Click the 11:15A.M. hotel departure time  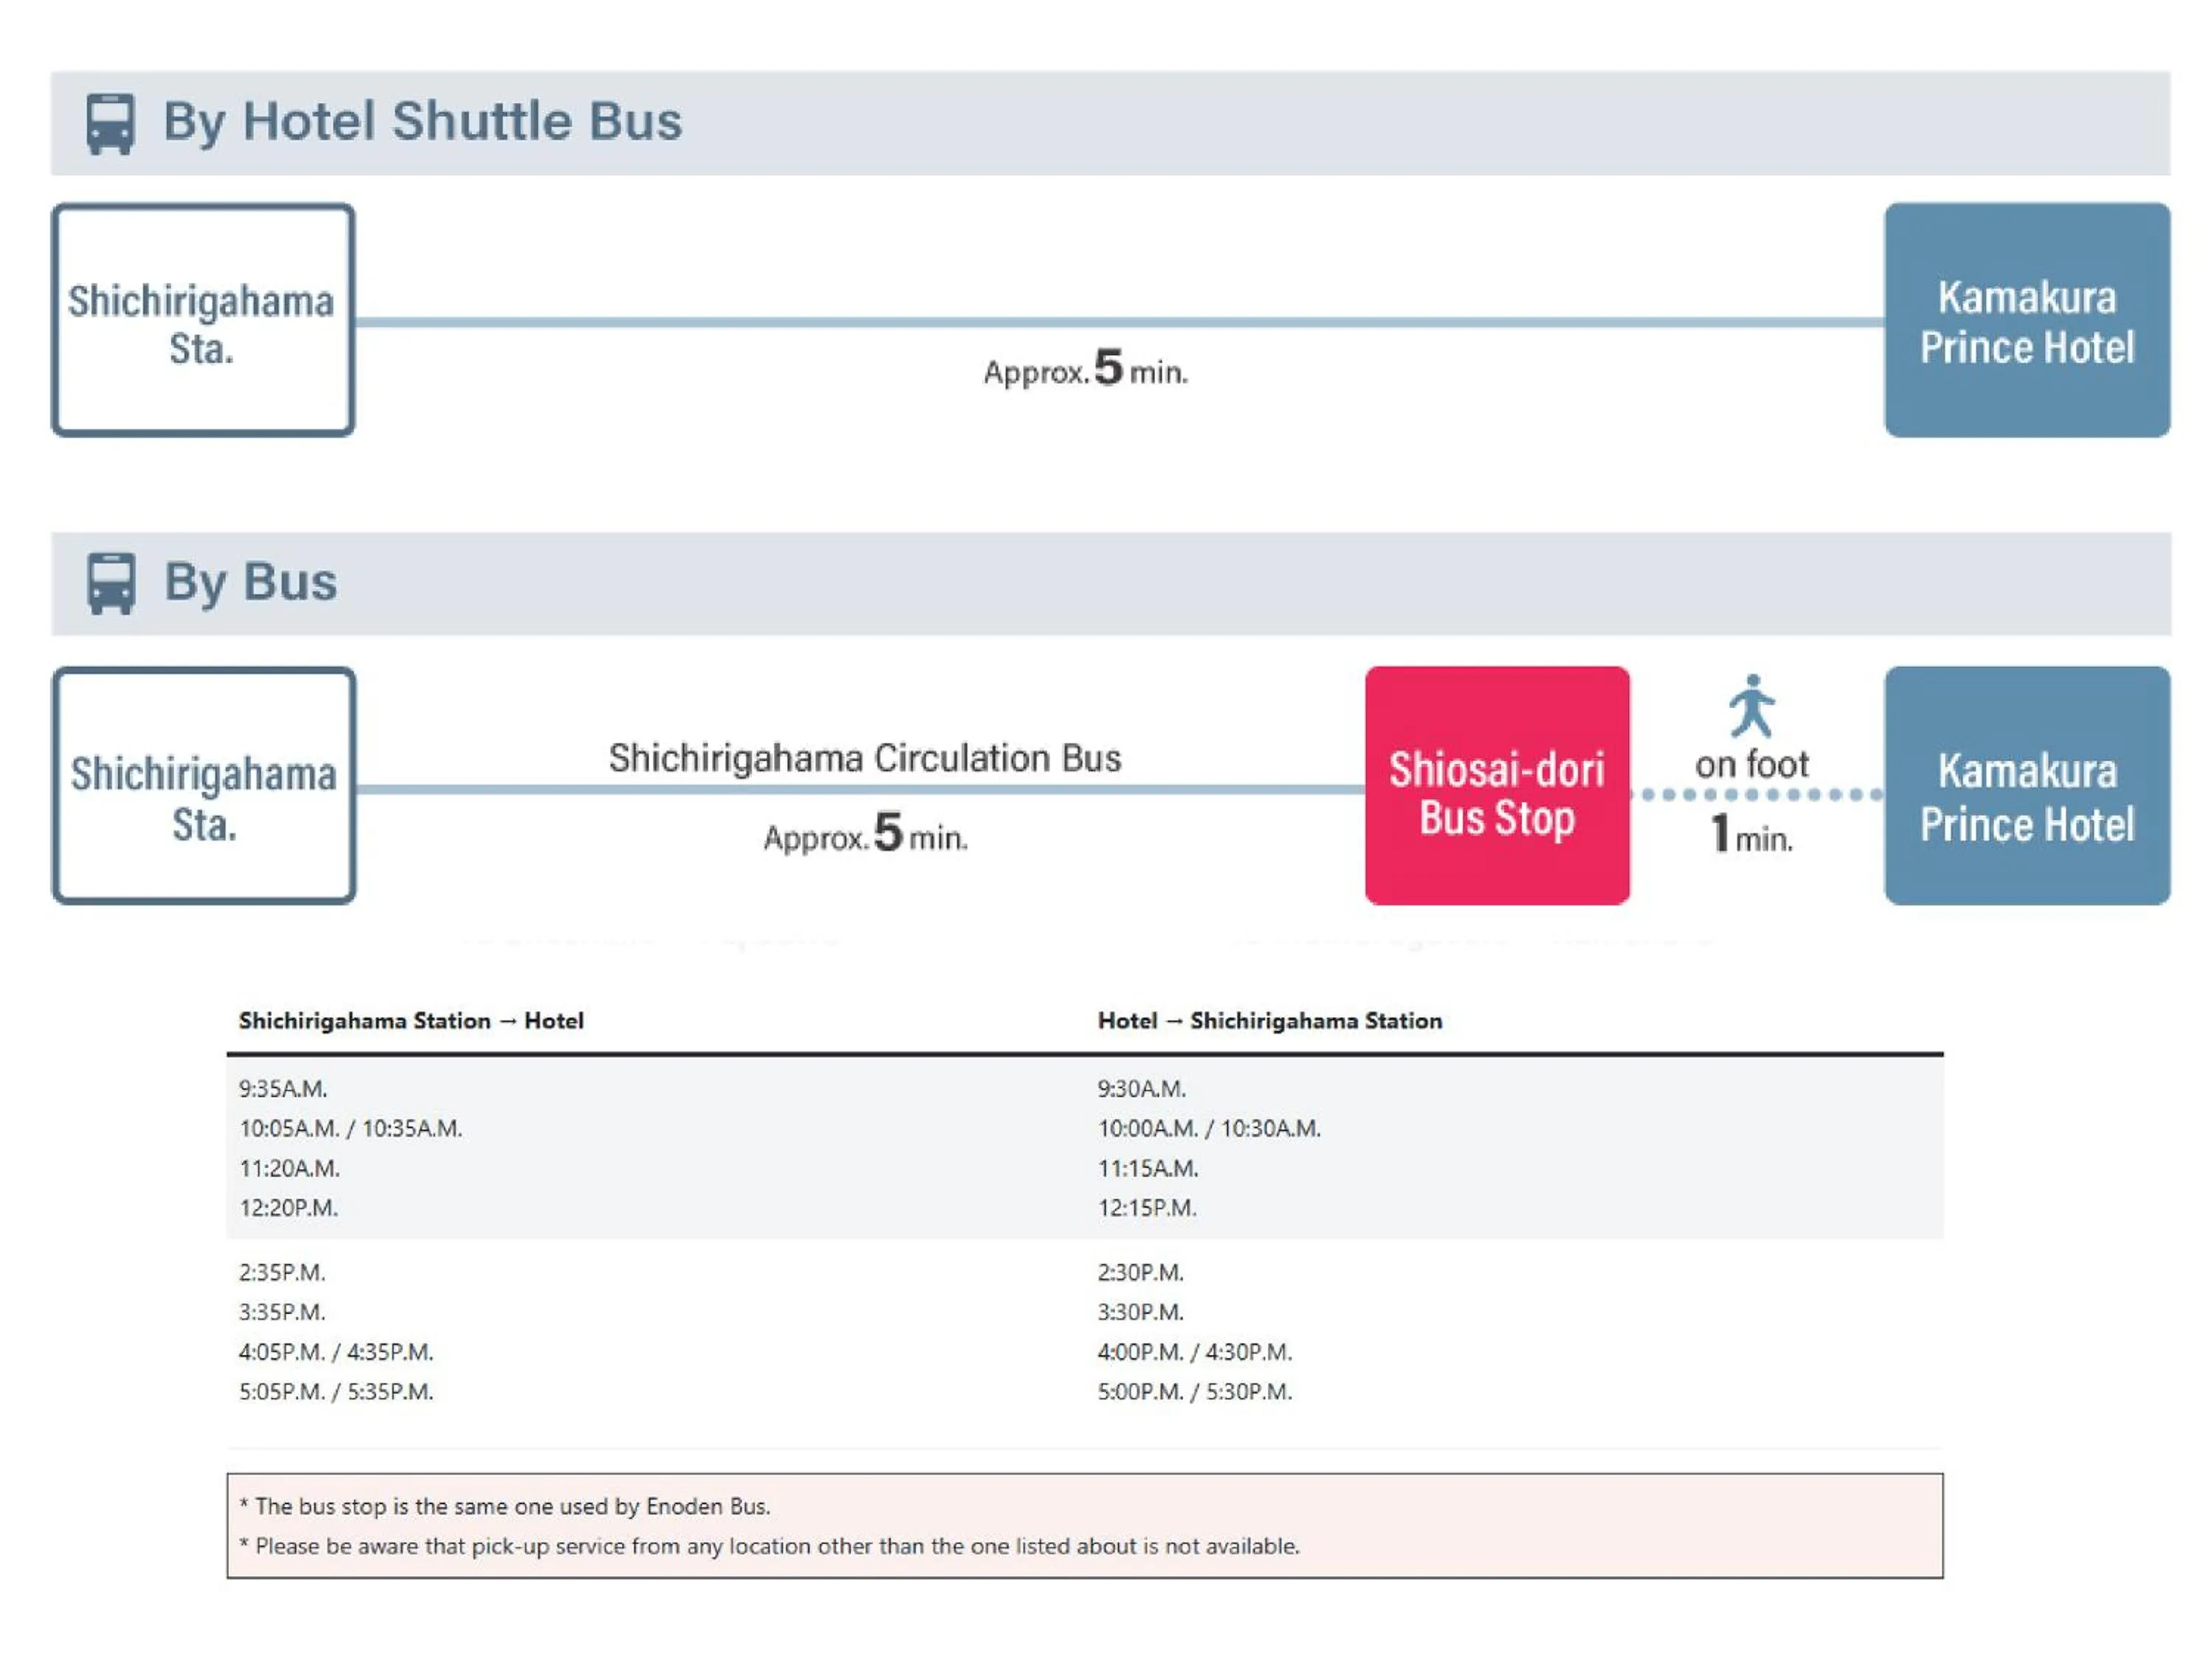(1147, 1168)
